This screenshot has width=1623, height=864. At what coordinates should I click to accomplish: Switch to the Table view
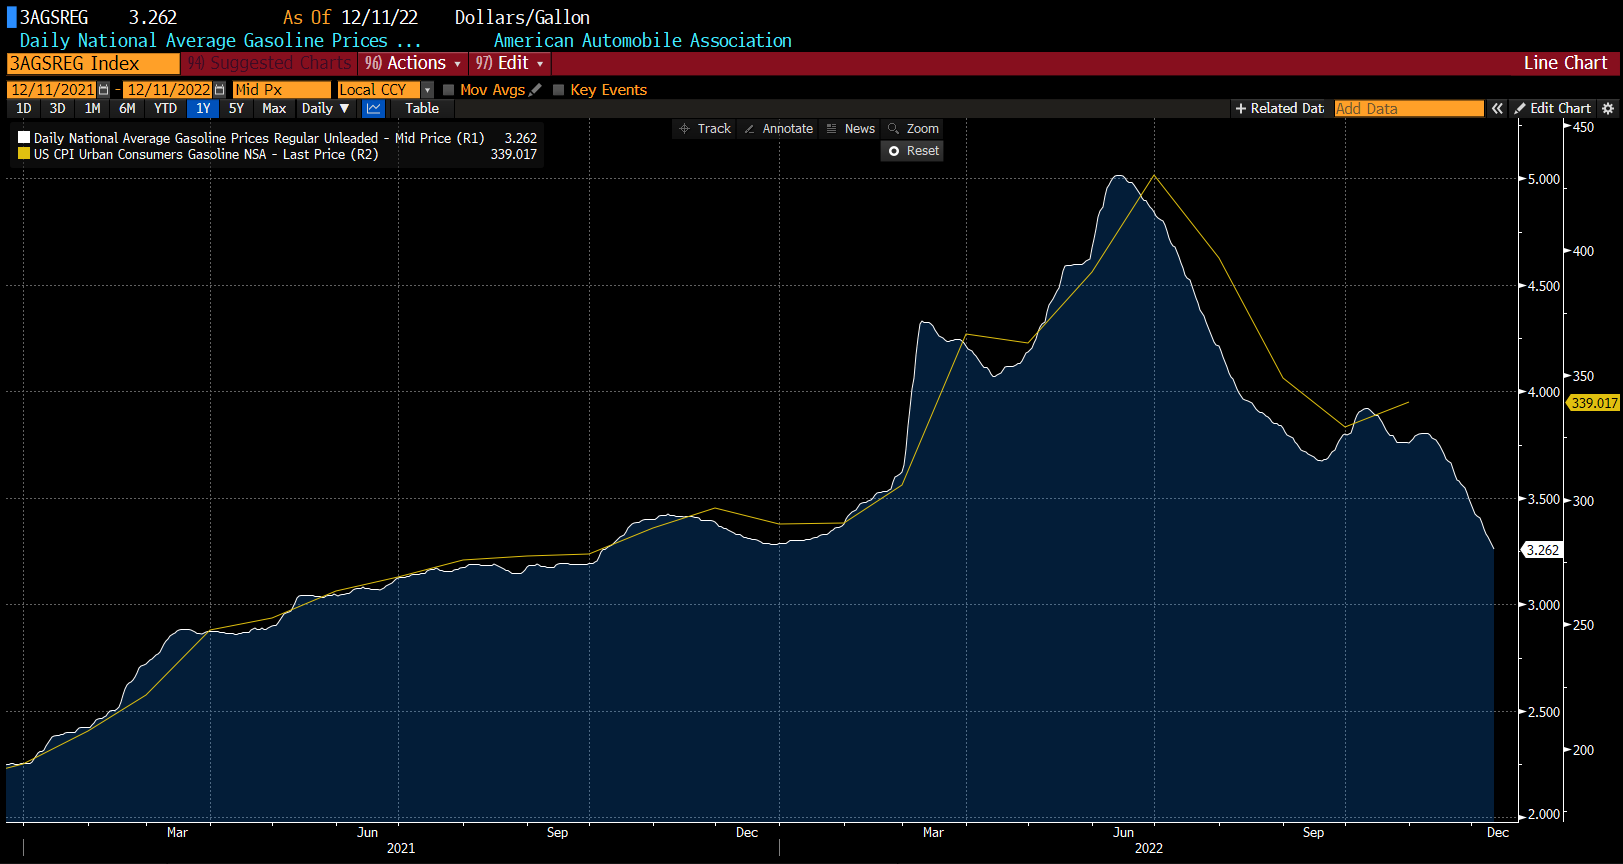[421, 108]
